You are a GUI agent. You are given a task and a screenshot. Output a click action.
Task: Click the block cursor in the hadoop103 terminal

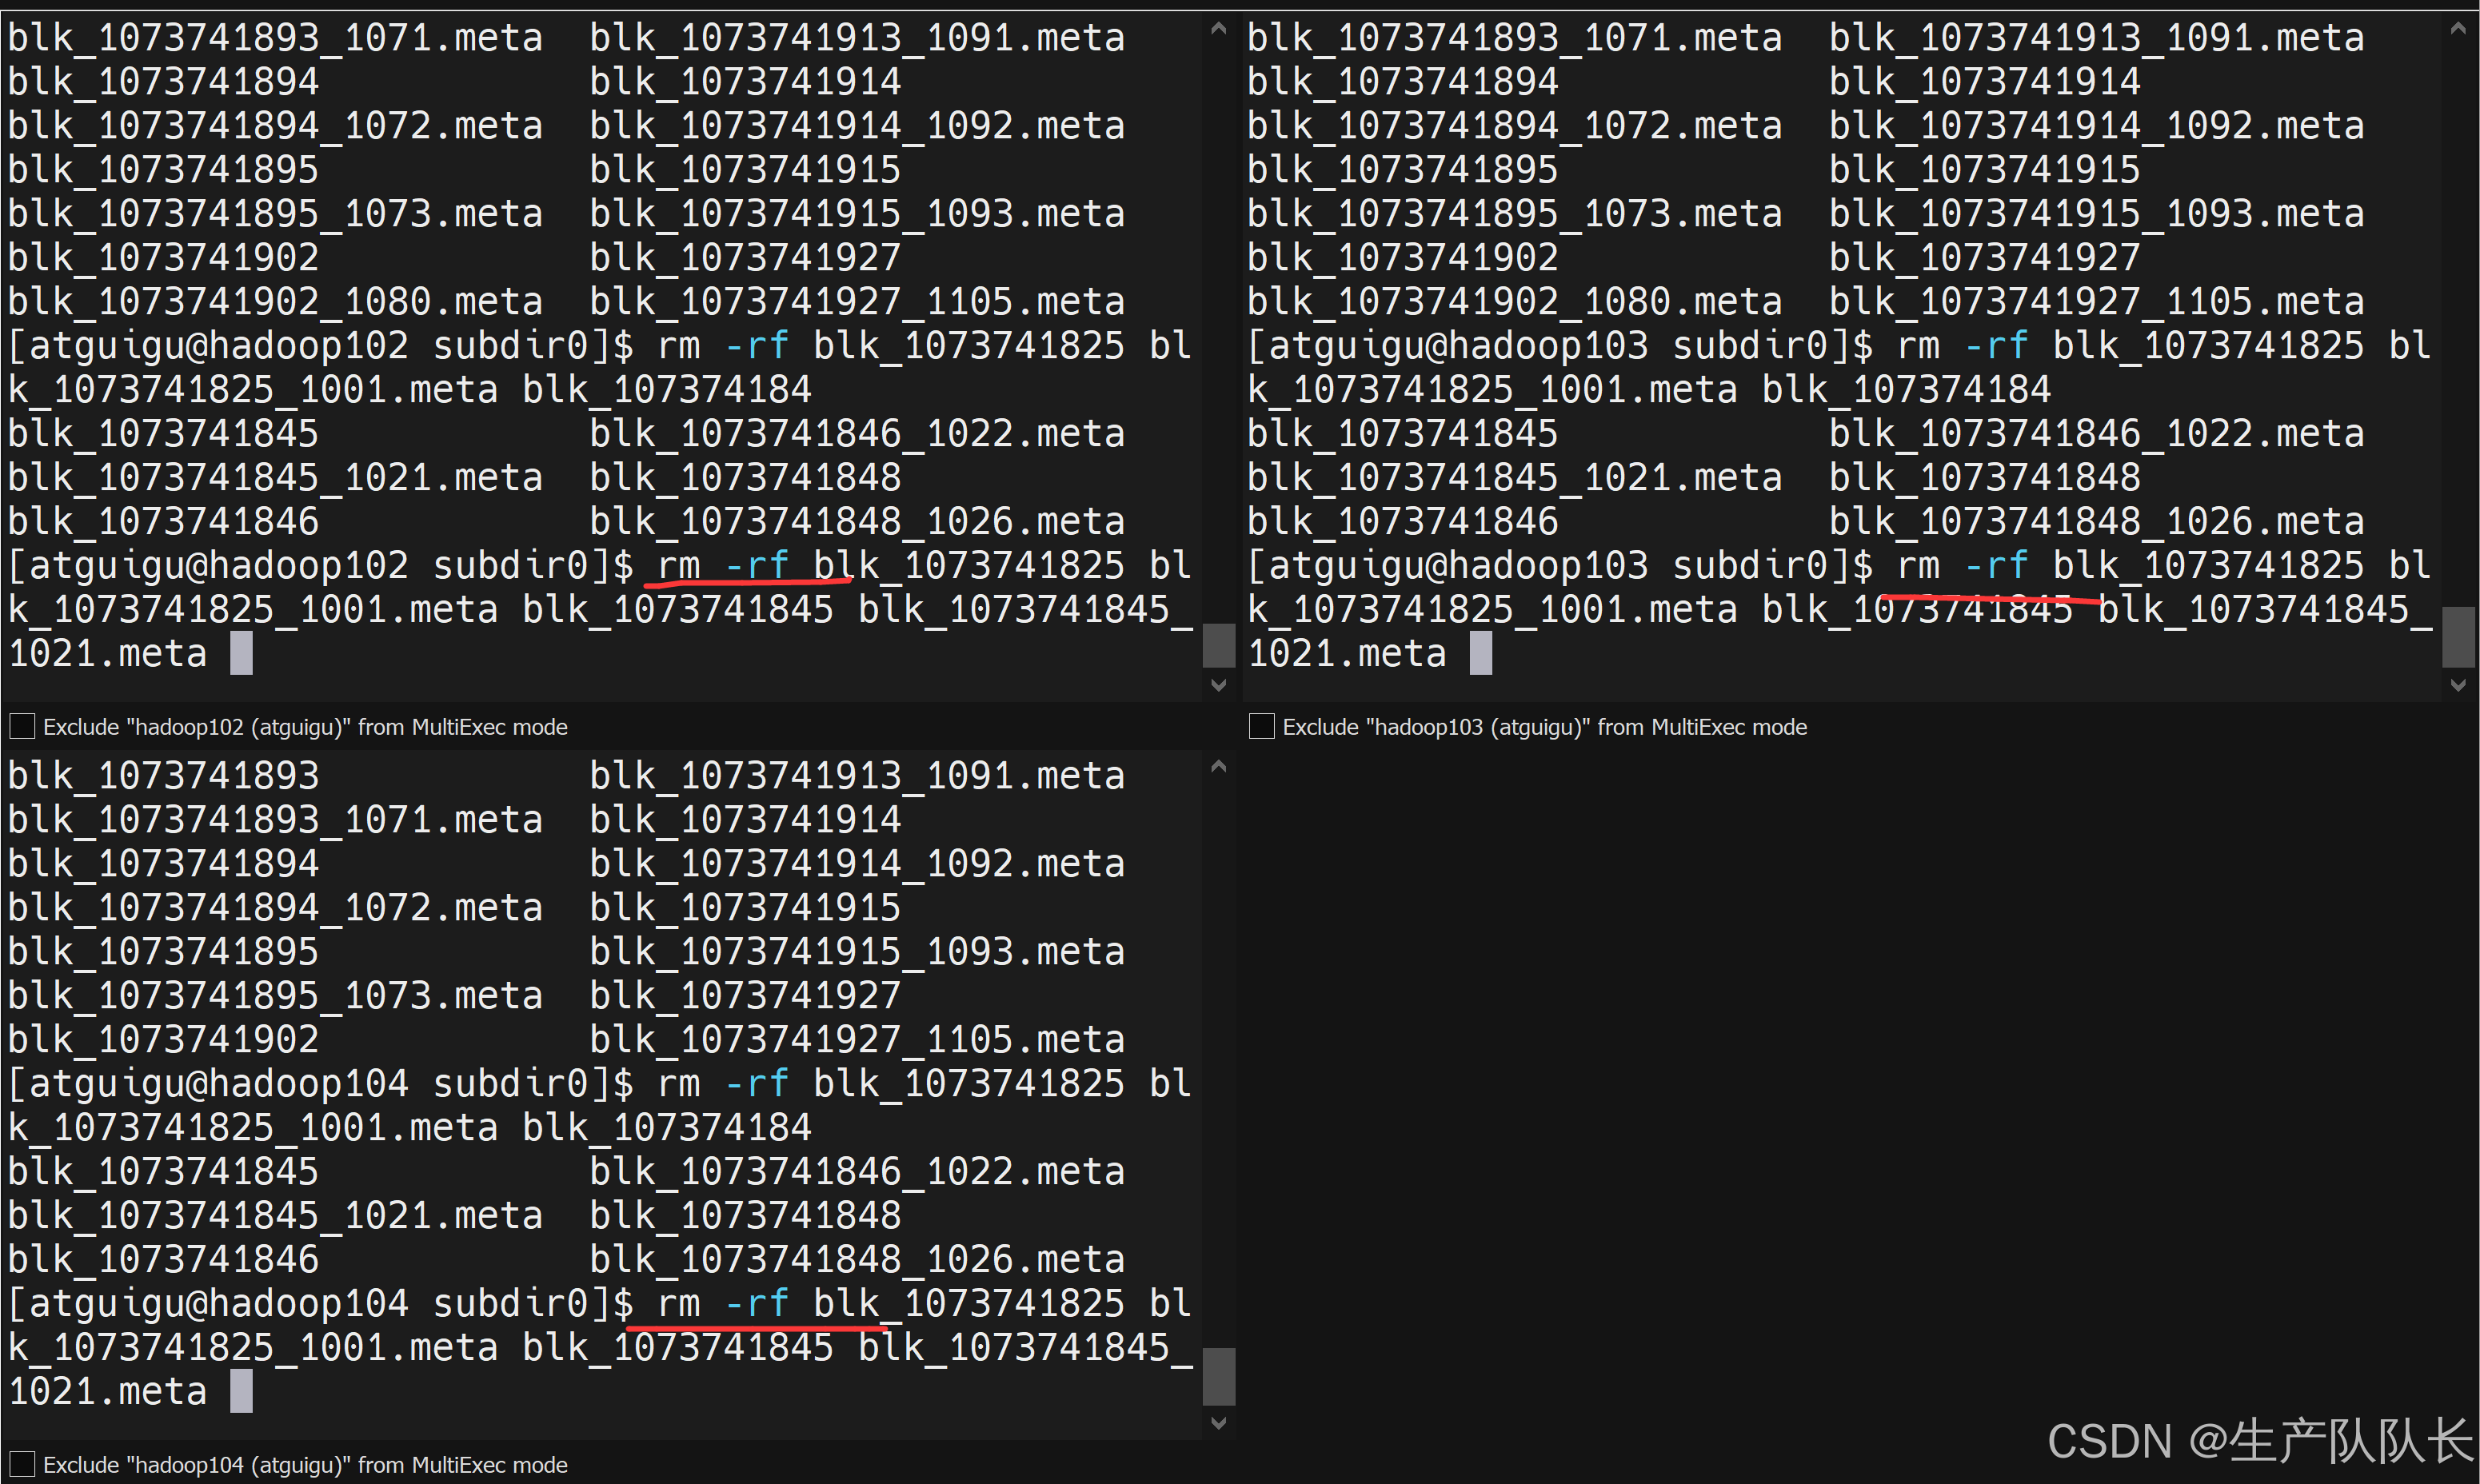tap(1481, 654)
